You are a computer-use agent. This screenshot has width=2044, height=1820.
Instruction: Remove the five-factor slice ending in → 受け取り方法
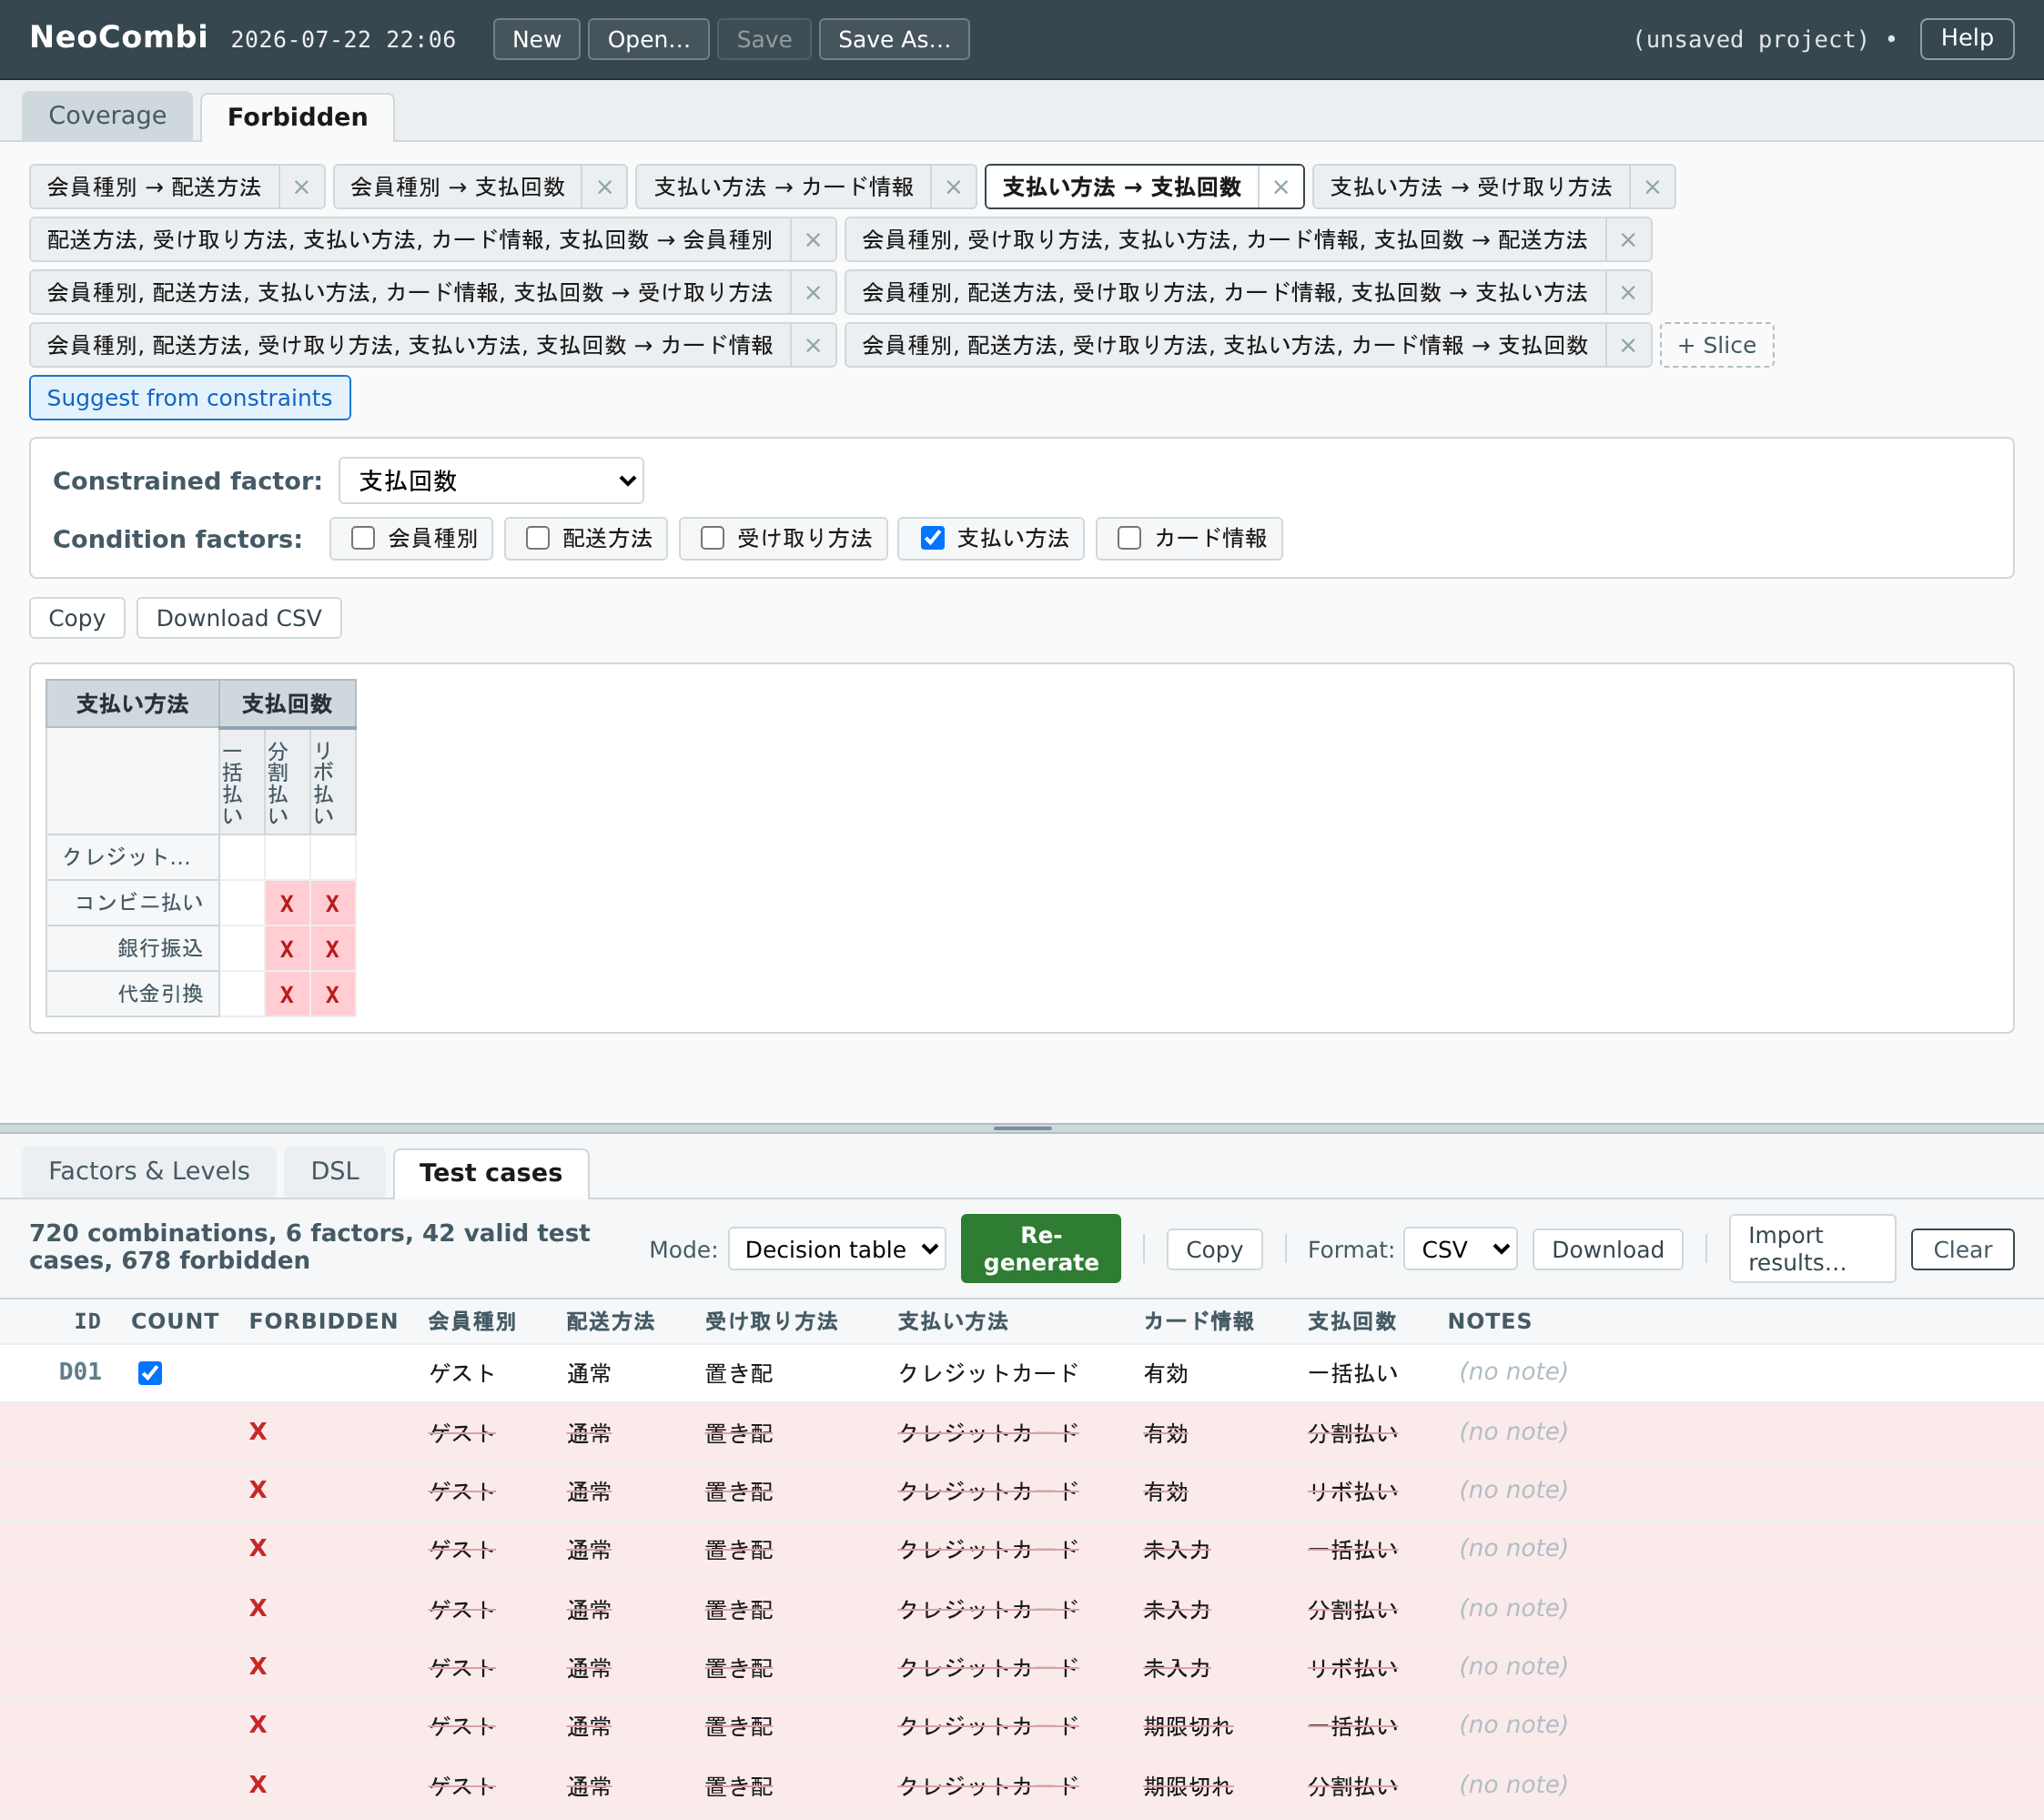point(813,293)
